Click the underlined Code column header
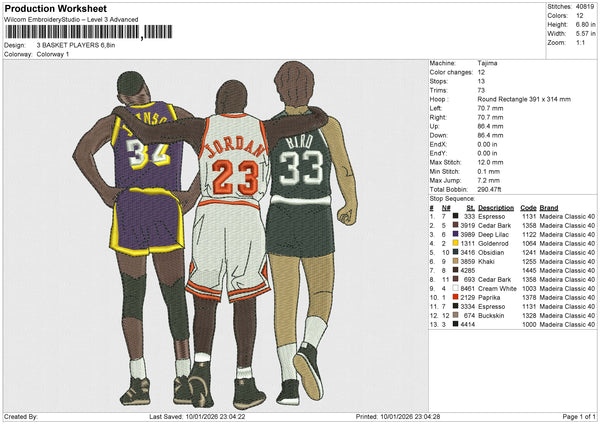The width and height of the screenshot is (600, 424). (x=528, y=208)
